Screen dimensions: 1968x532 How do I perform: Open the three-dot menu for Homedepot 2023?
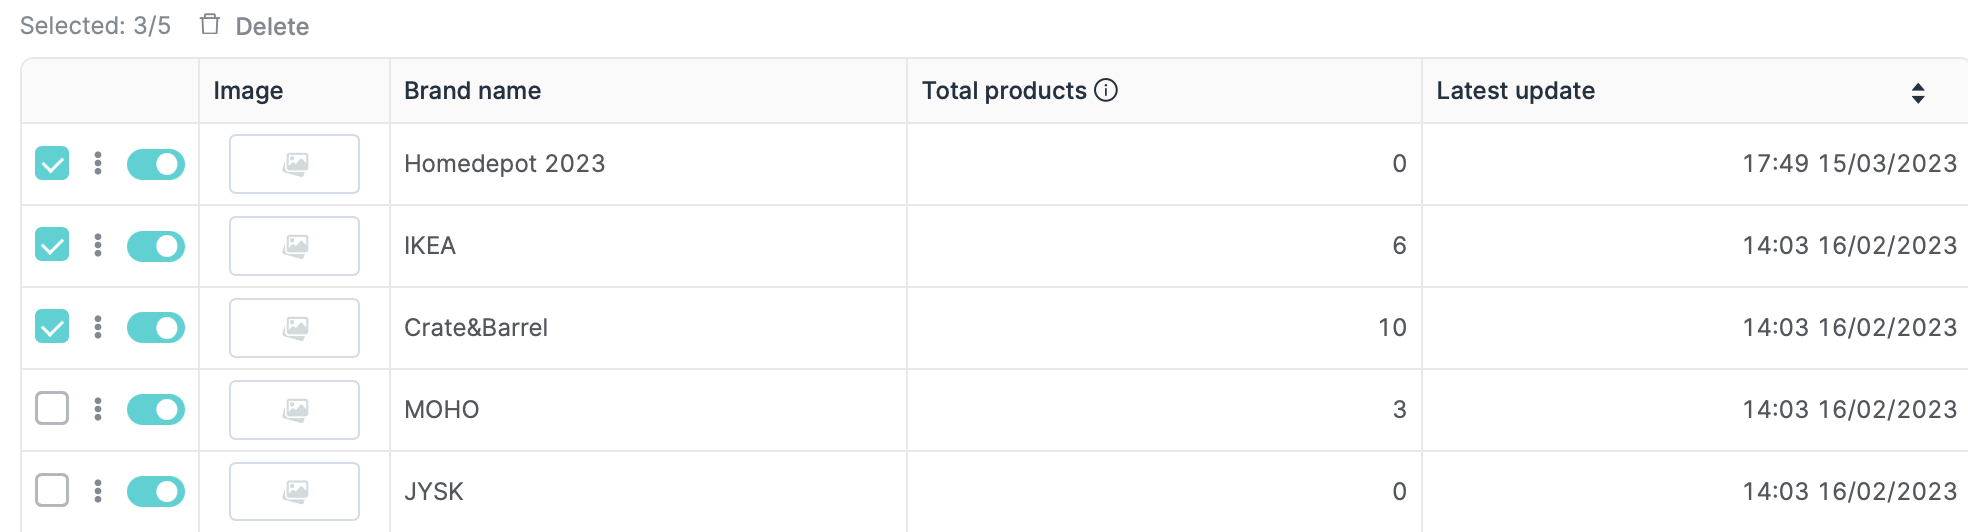(x=98, y=163)
